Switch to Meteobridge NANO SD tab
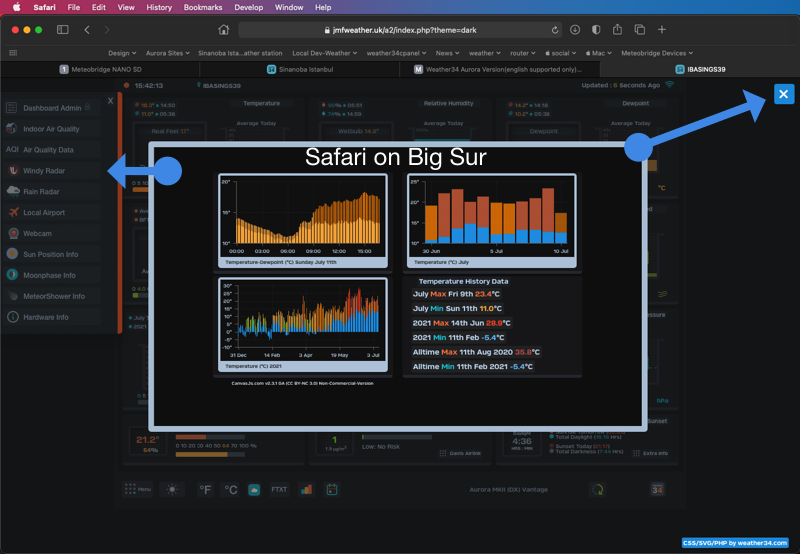800x554 pixels. 100,69
